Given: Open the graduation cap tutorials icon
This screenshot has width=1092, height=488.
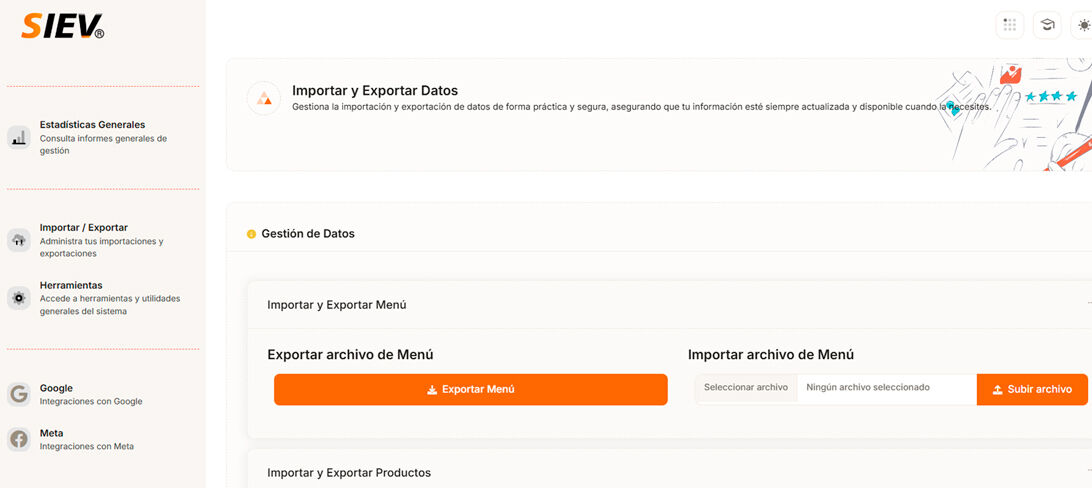Looking at the screenshot, I should tap(1047, 25).
